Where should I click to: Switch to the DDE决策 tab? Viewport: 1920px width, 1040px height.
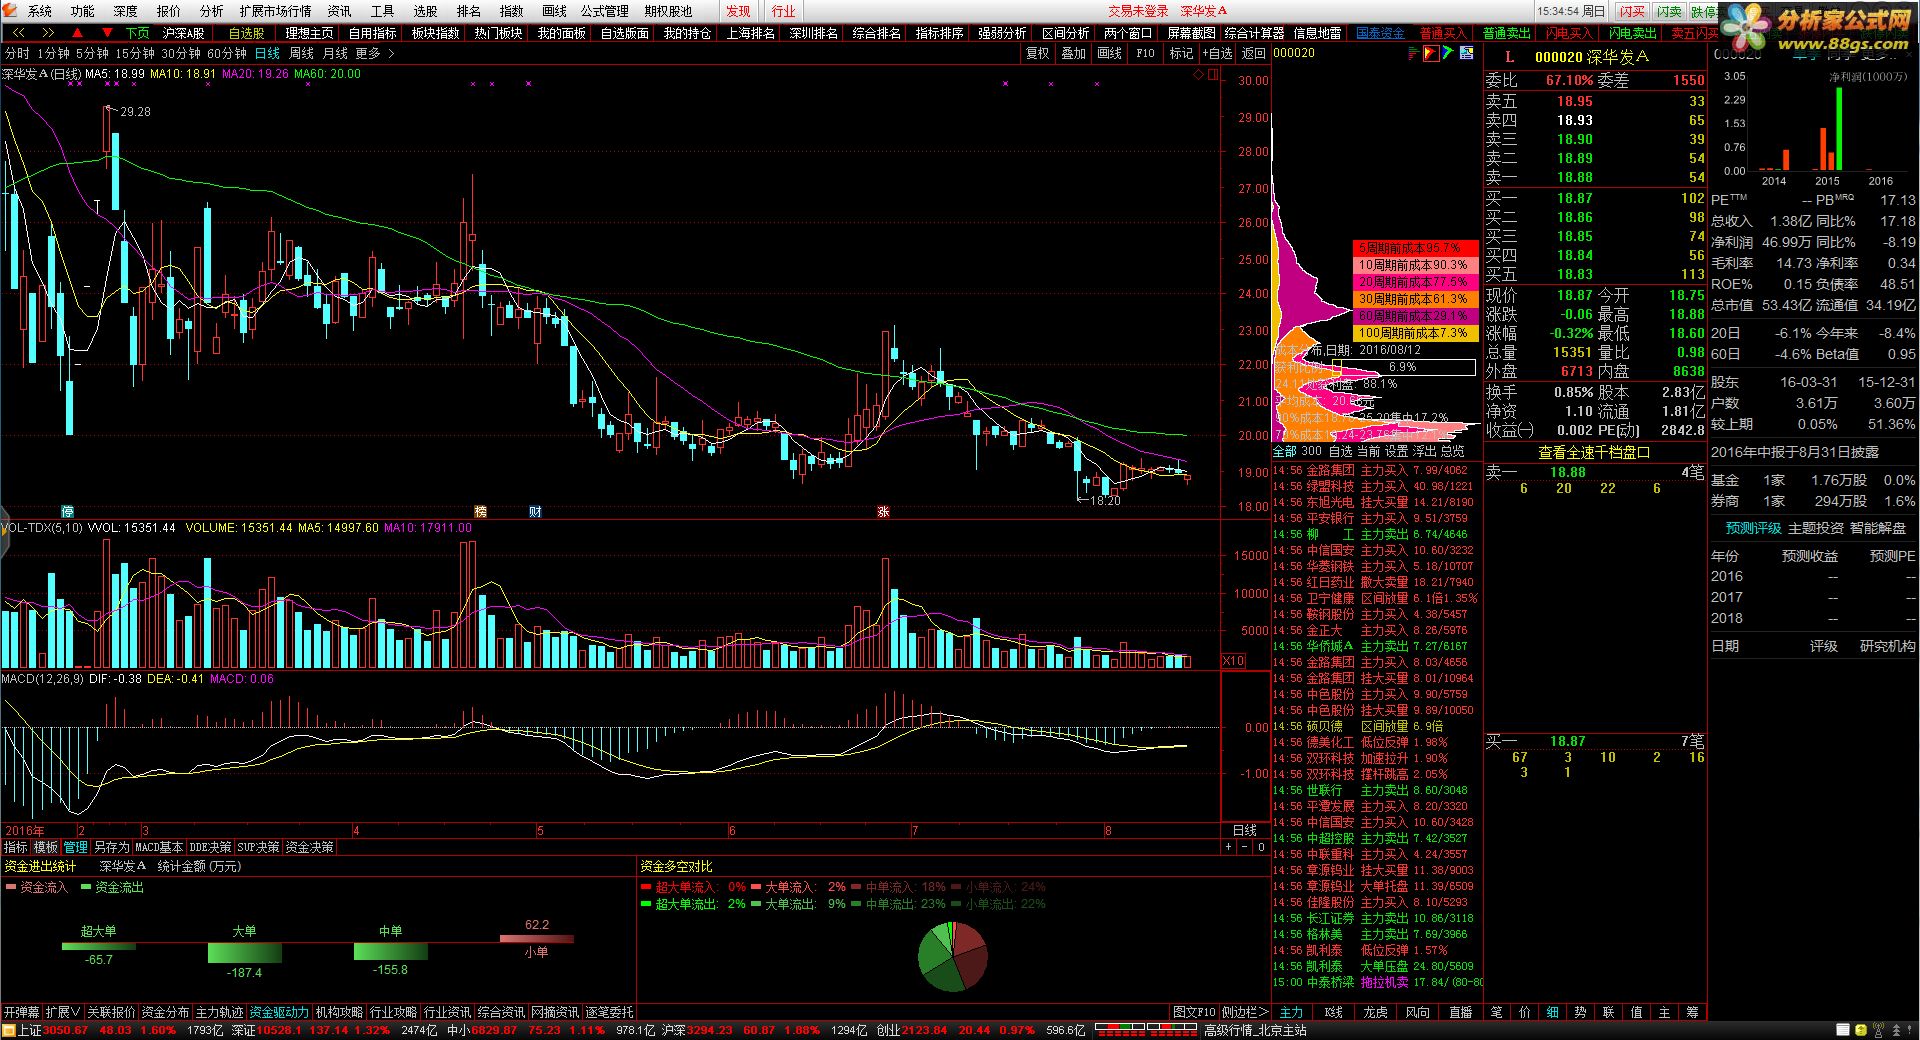pos(210,847)
